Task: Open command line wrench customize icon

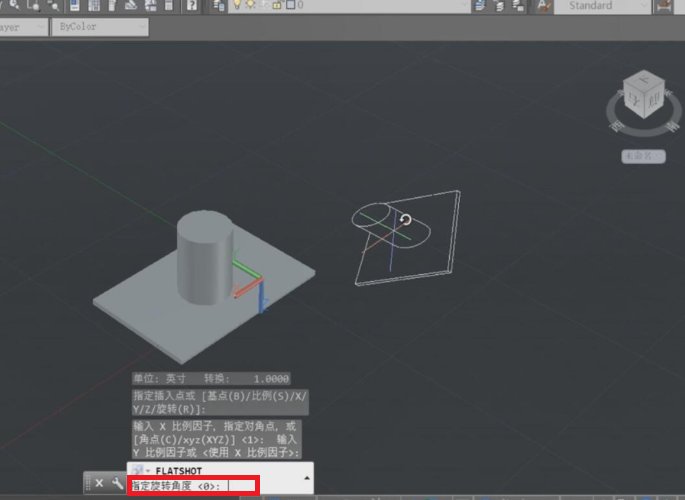Action: [117, 484]
